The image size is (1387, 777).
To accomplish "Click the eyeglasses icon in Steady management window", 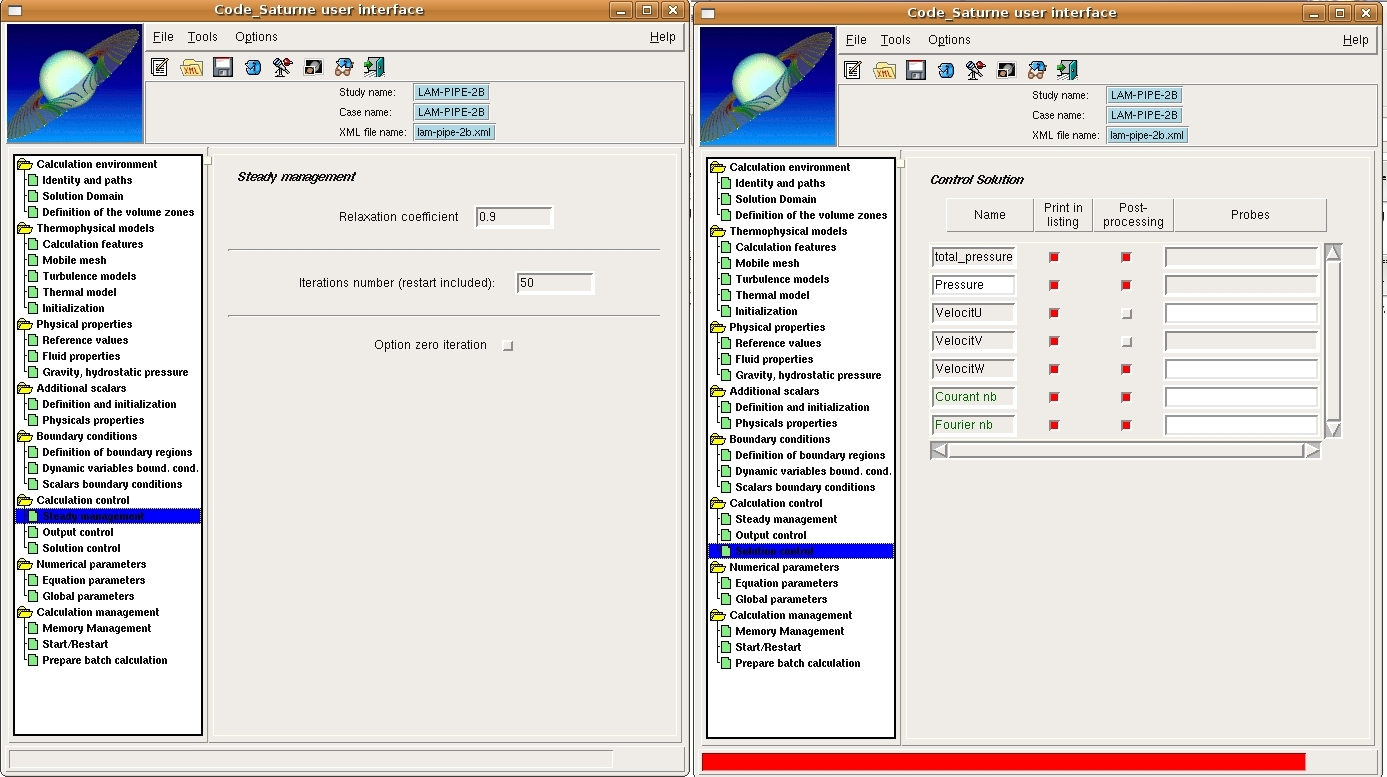I will [344, 67].
